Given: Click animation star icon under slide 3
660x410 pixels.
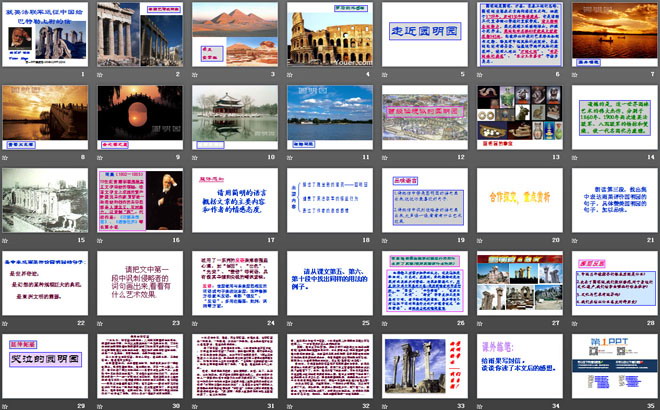Looking at the screenshot, I should 195,75.
